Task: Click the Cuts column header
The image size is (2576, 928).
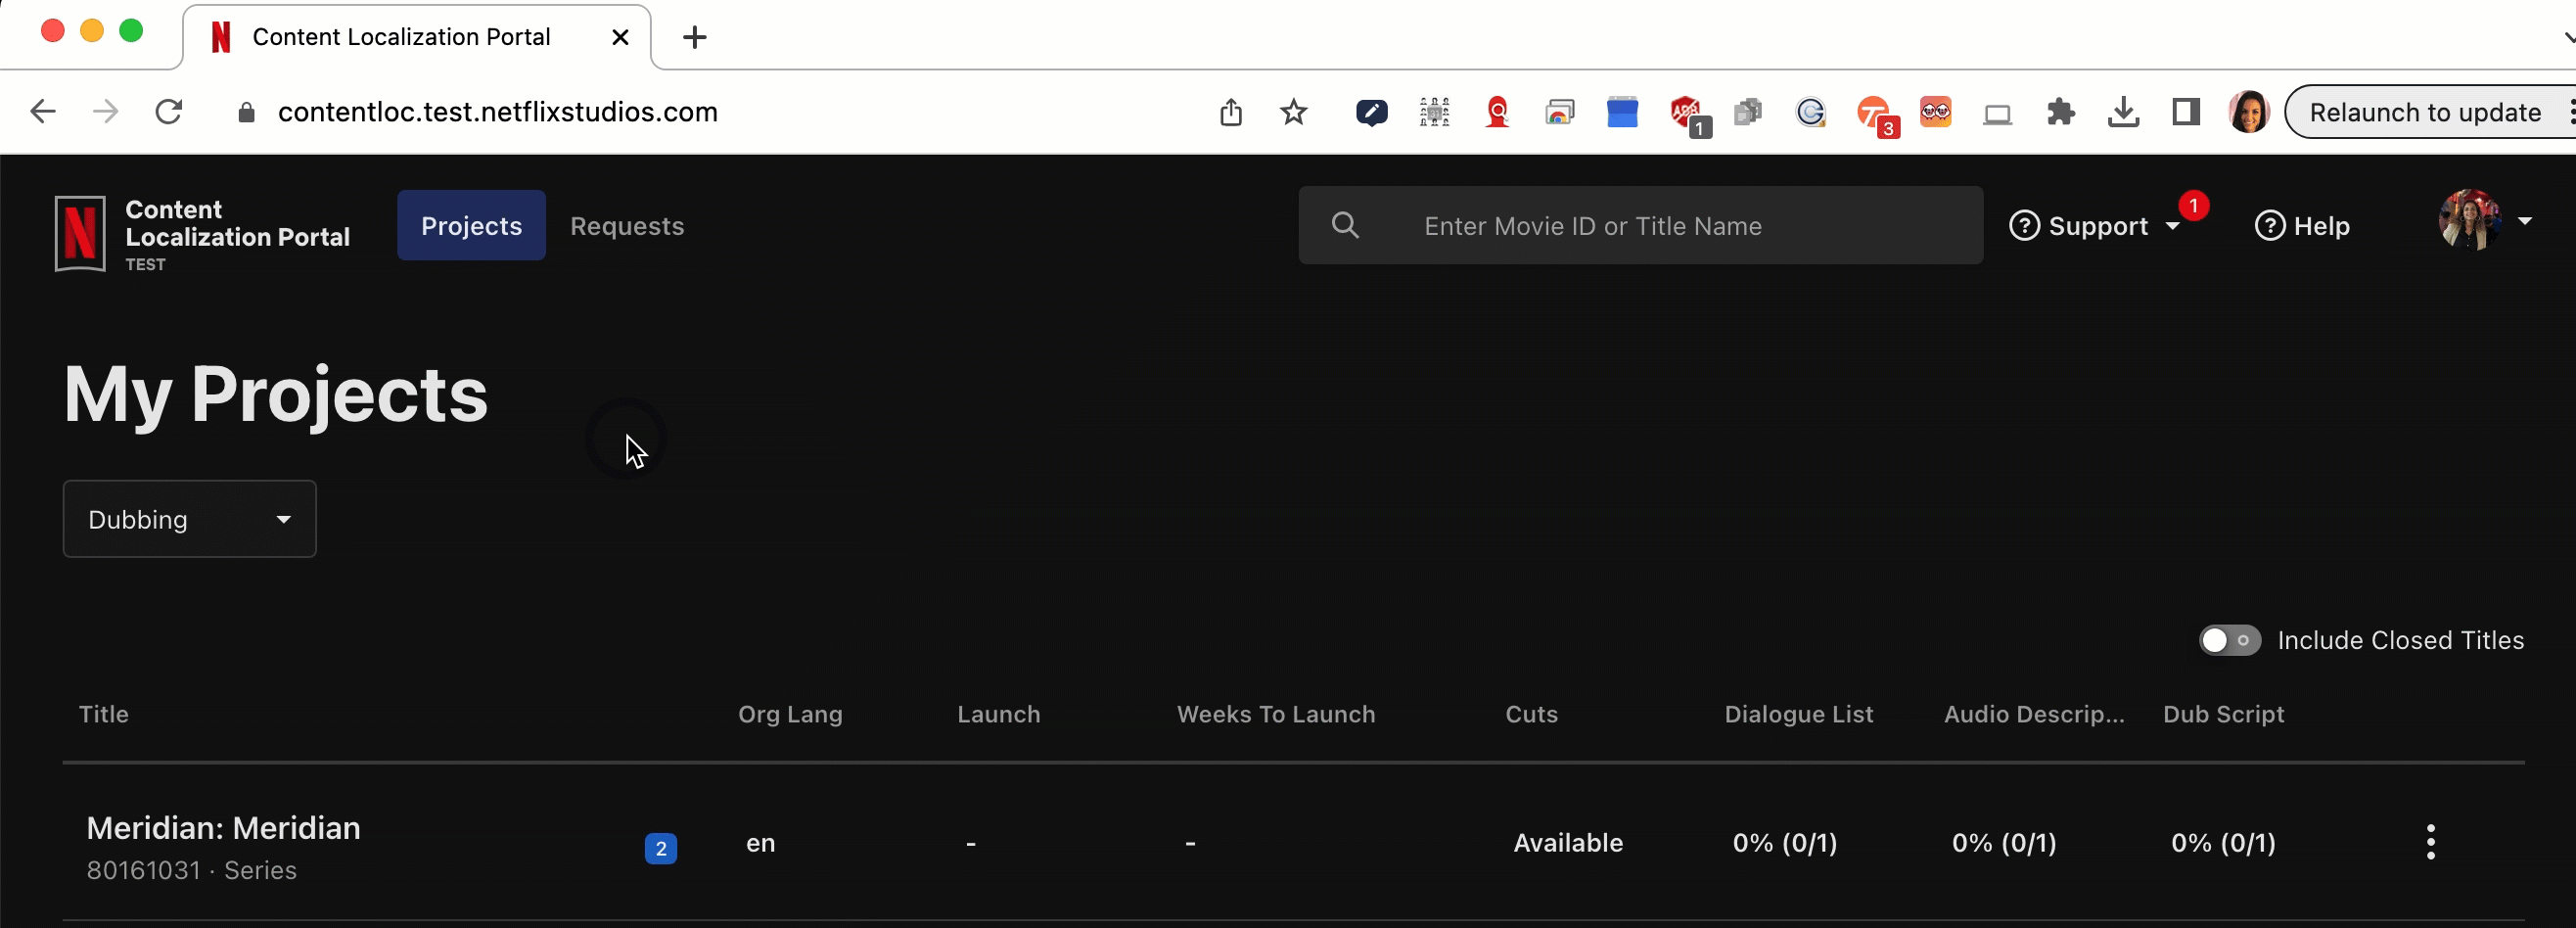Action: pyautogui.click(x=1531, y=714)
